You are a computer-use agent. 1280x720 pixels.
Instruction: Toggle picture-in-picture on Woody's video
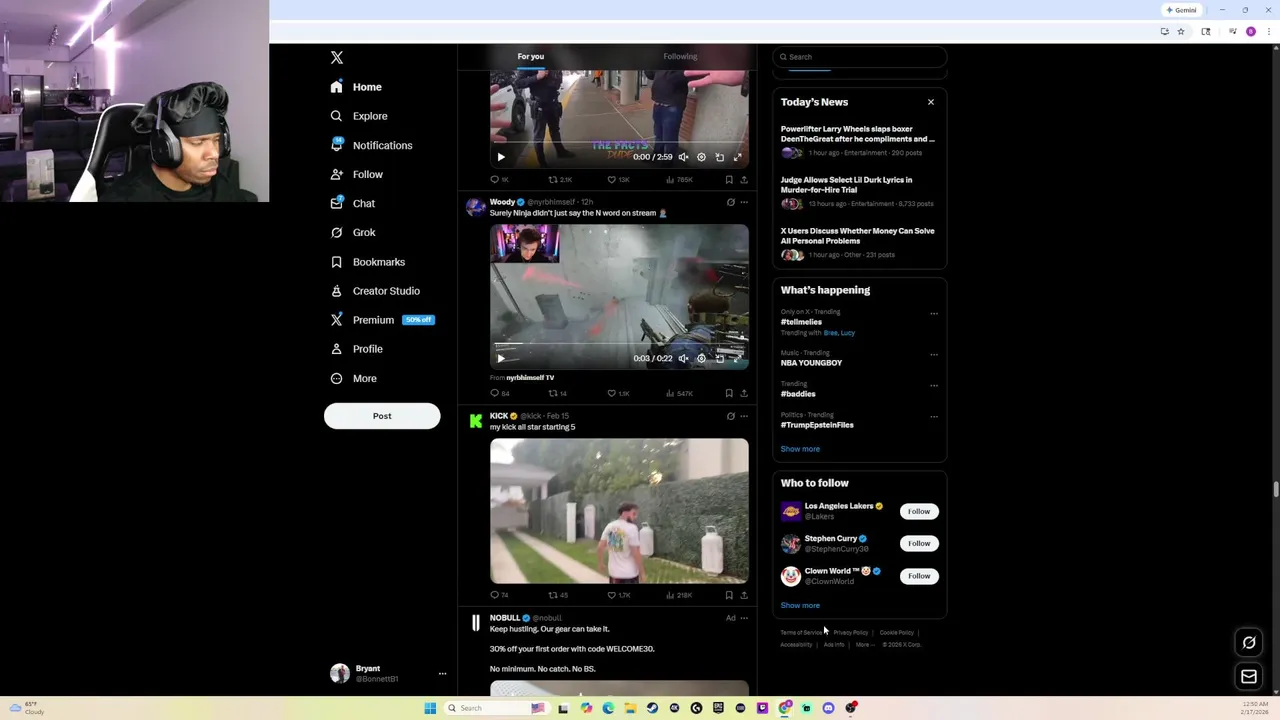tap(719, 358)
